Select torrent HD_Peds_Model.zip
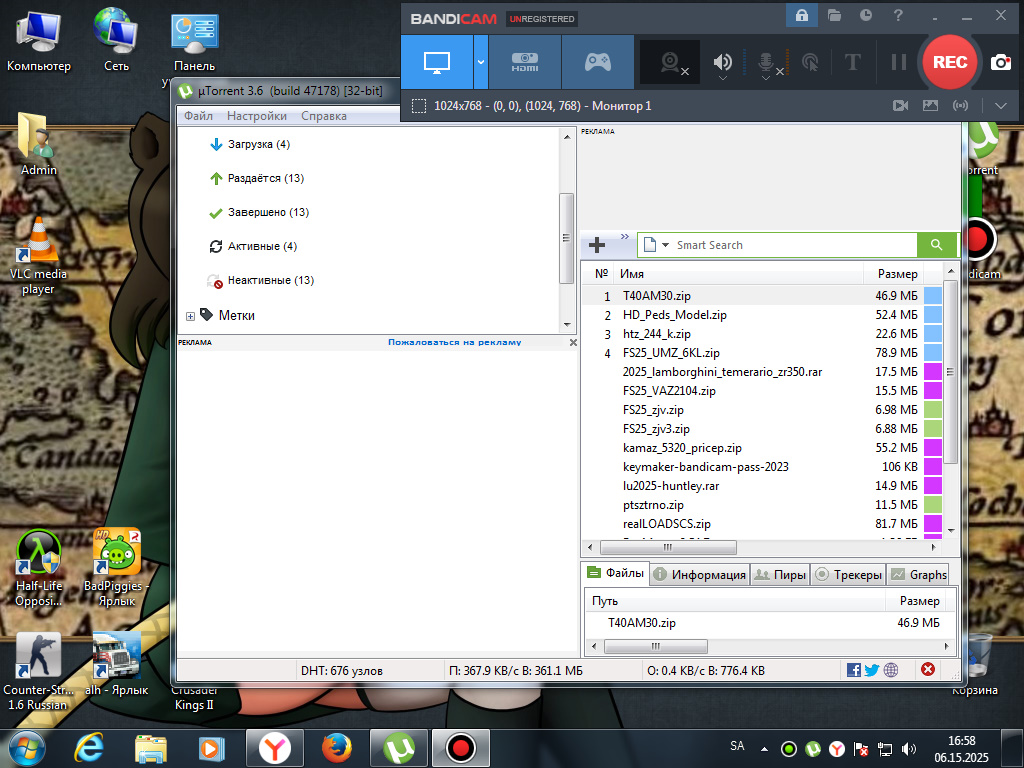This screenshot has height=768, width=1024. [675, 315]
